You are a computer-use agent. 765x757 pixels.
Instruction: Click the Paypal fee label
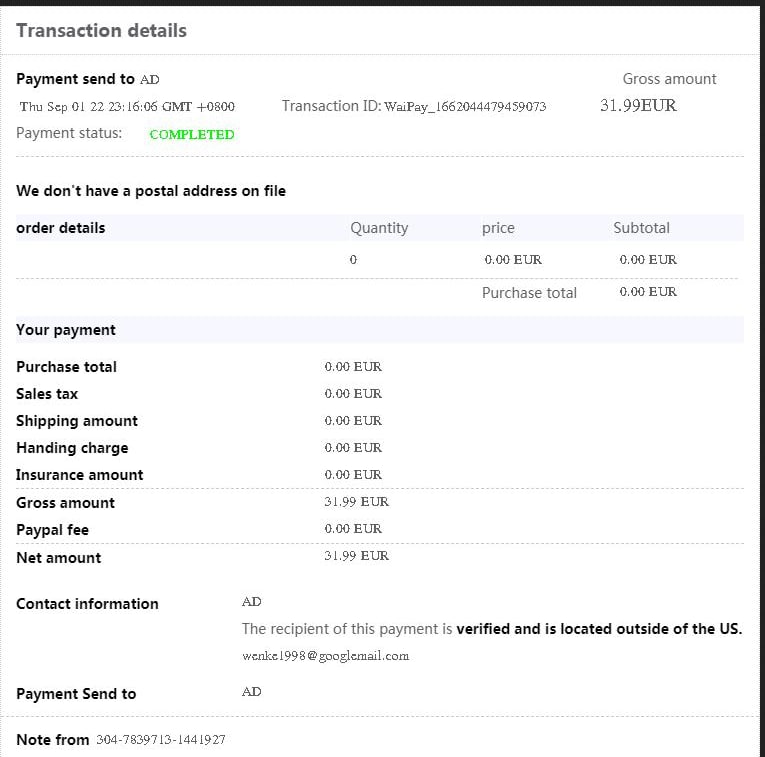pyautogui.click(x=52, y=530)
